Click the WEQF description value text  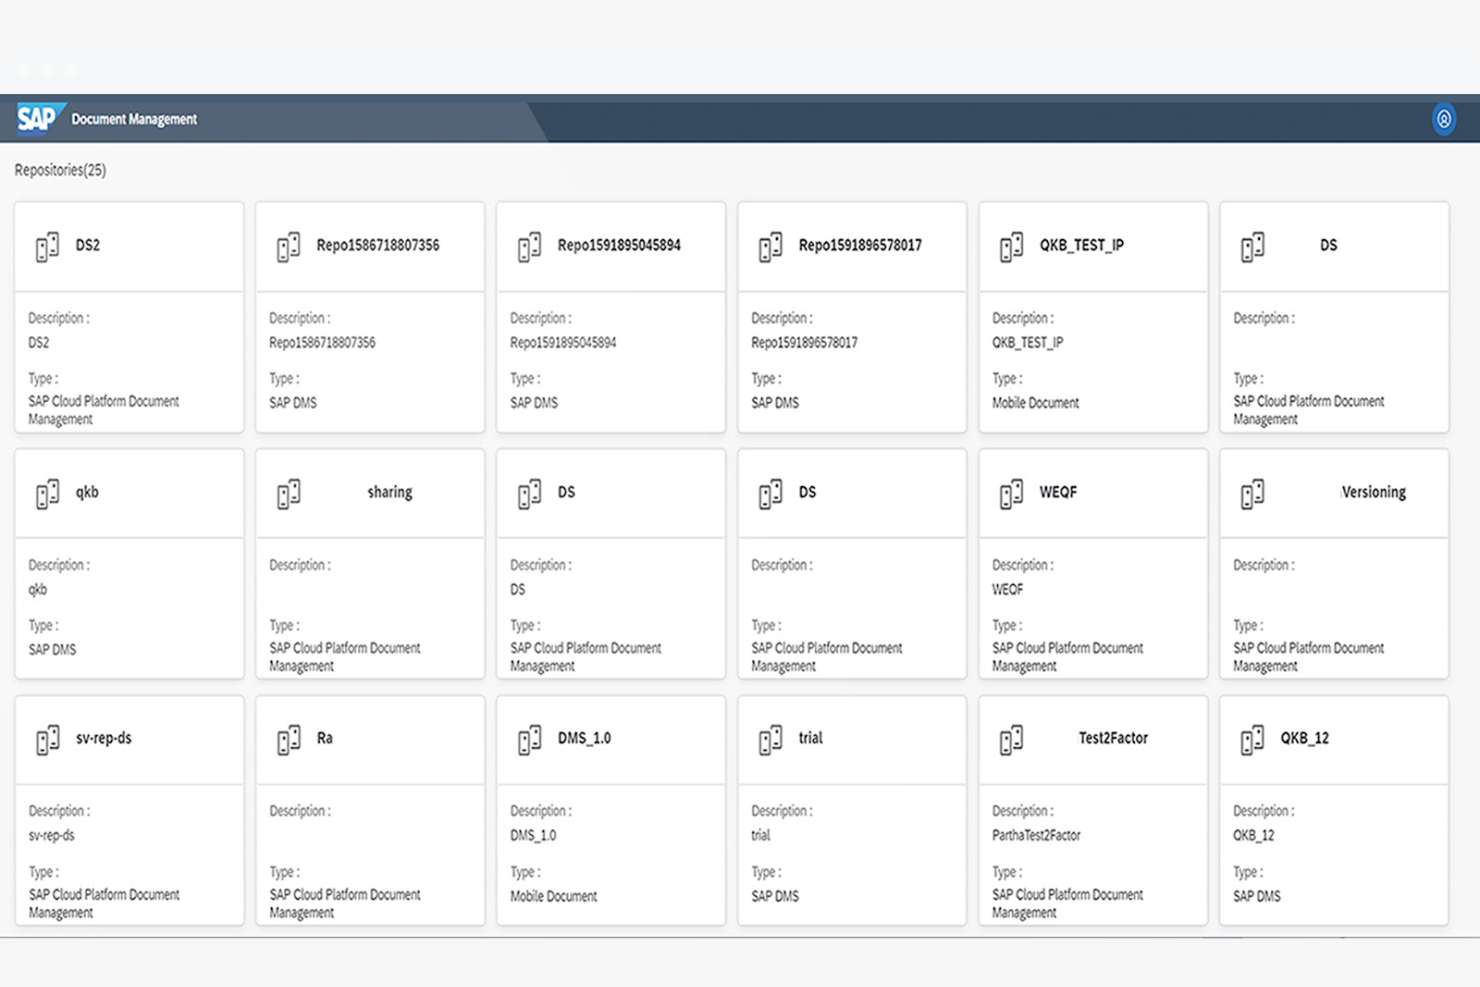tap(1007, 589)
